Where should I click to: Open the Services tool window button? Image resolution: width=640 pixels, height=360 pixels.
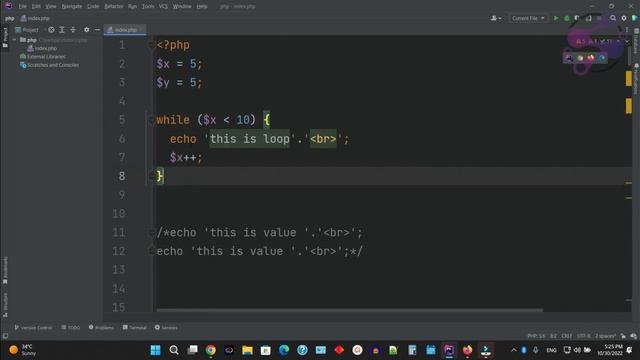tap(166, 328)
